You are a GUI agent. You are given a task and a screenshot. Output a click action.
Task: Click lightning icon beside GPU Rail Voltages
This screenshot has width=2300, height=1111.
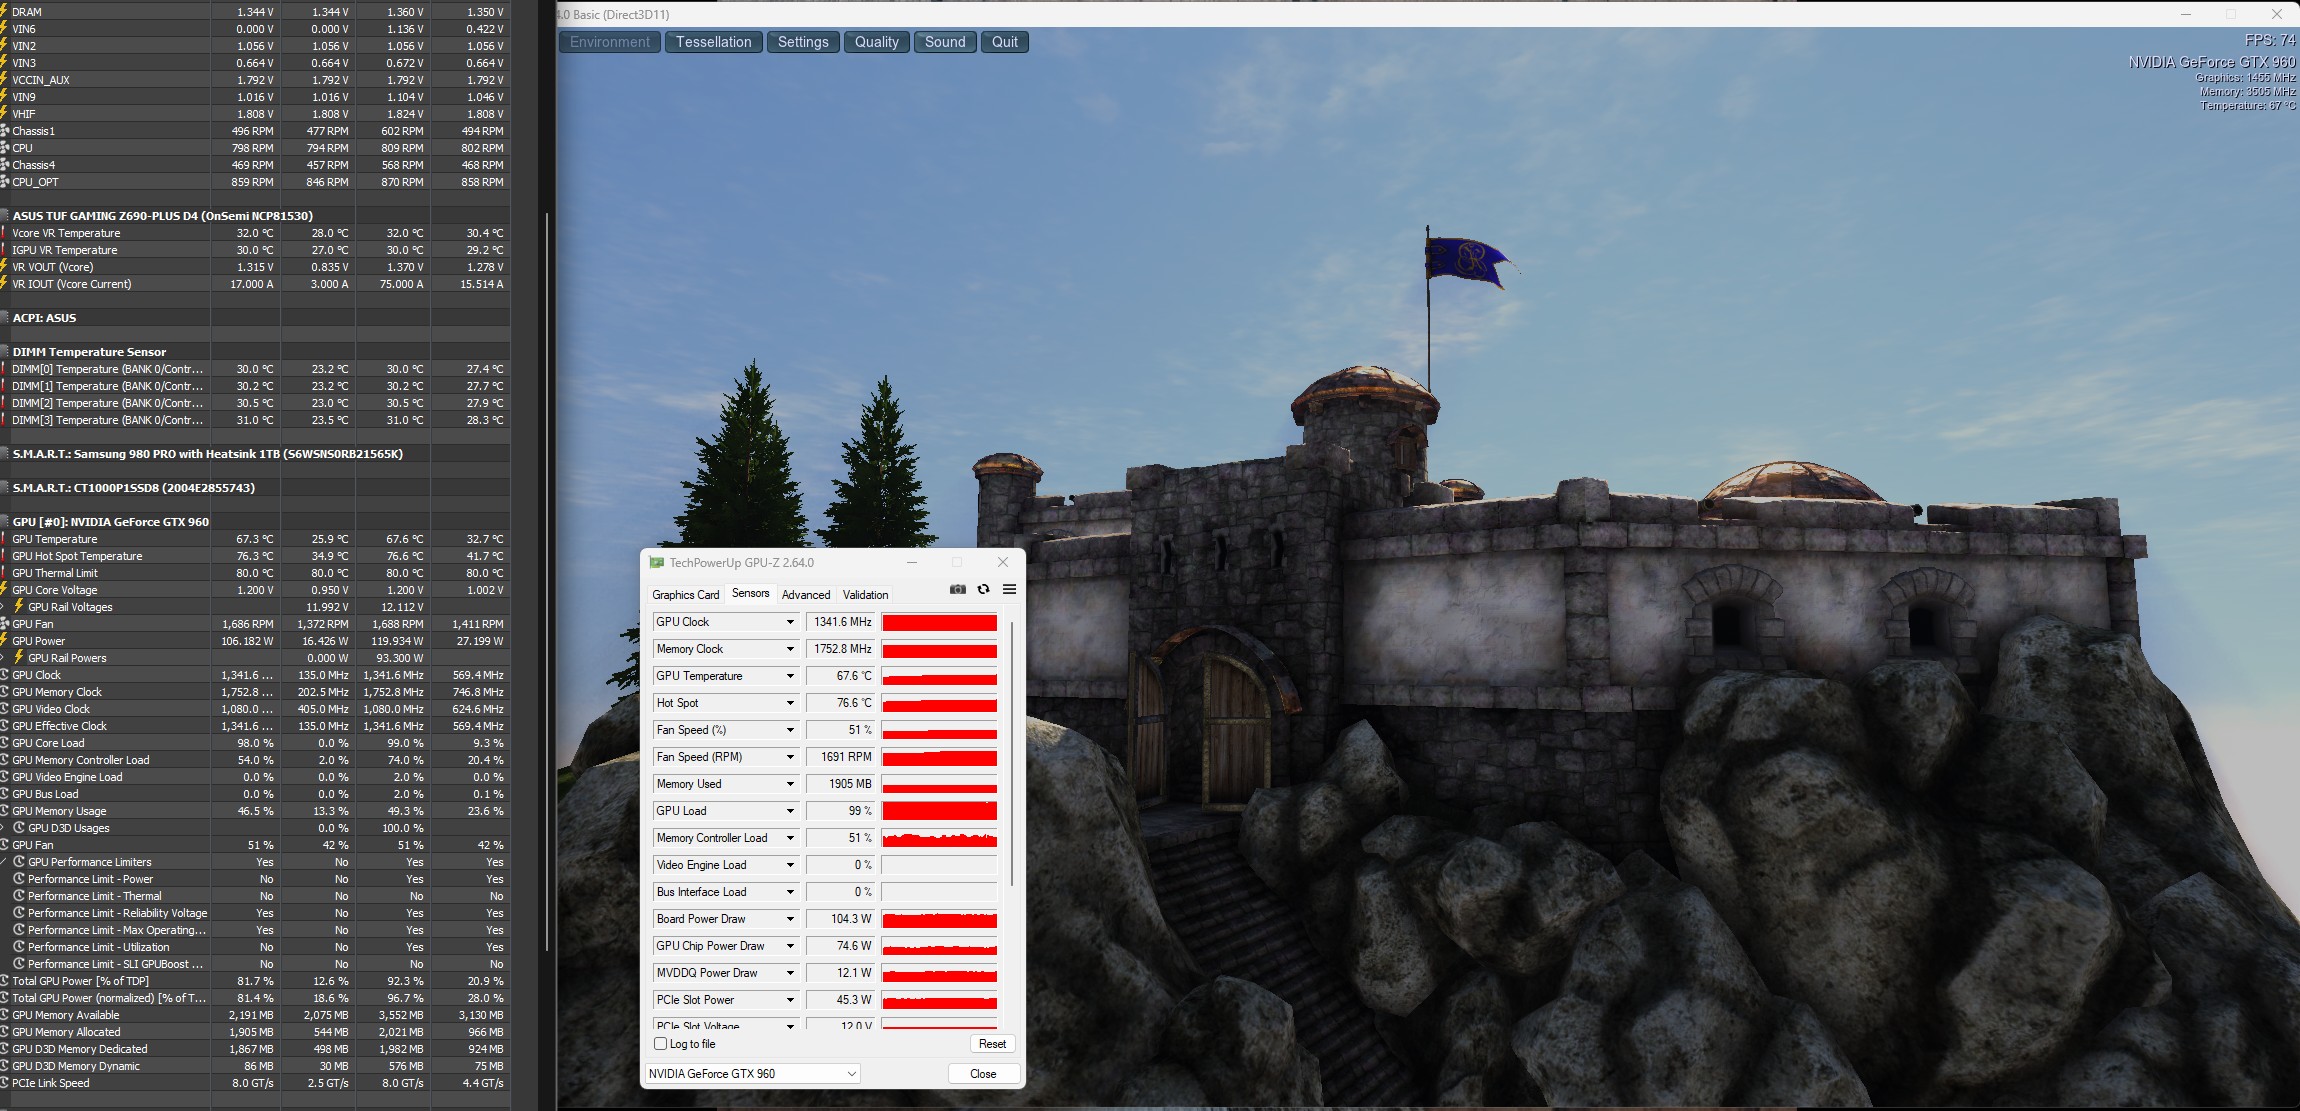[x=19, y=606]
